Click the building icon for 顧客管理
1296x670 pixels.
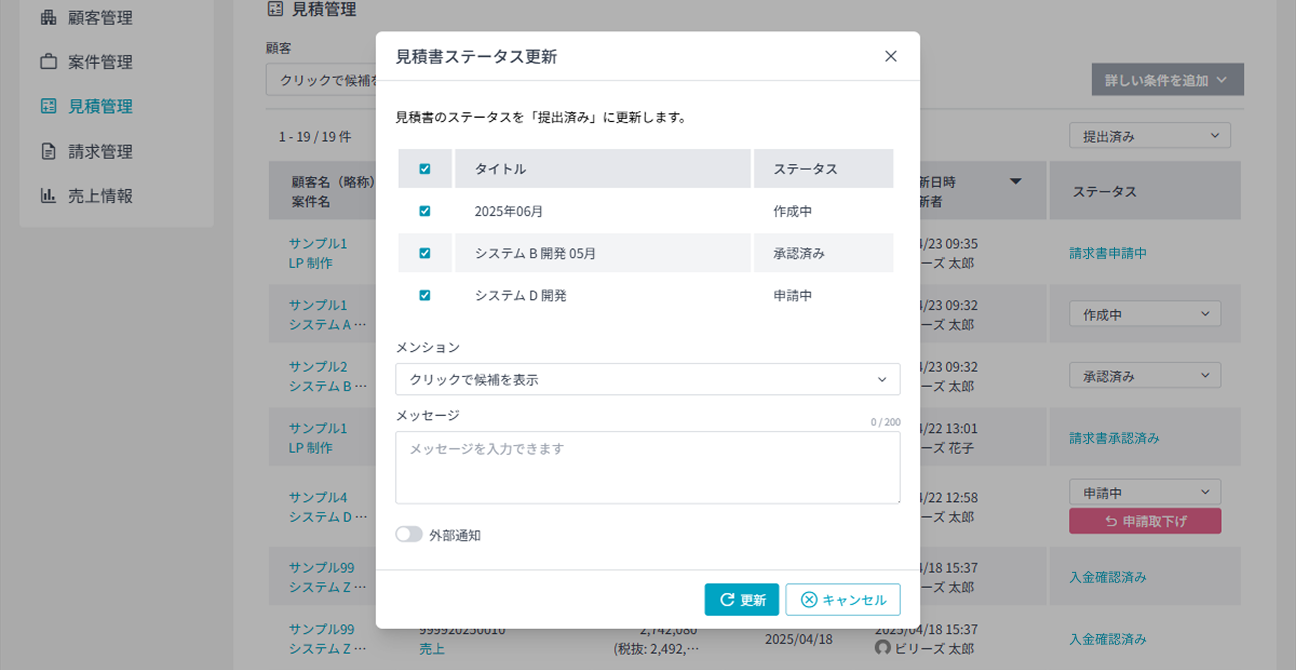(48, 17)
